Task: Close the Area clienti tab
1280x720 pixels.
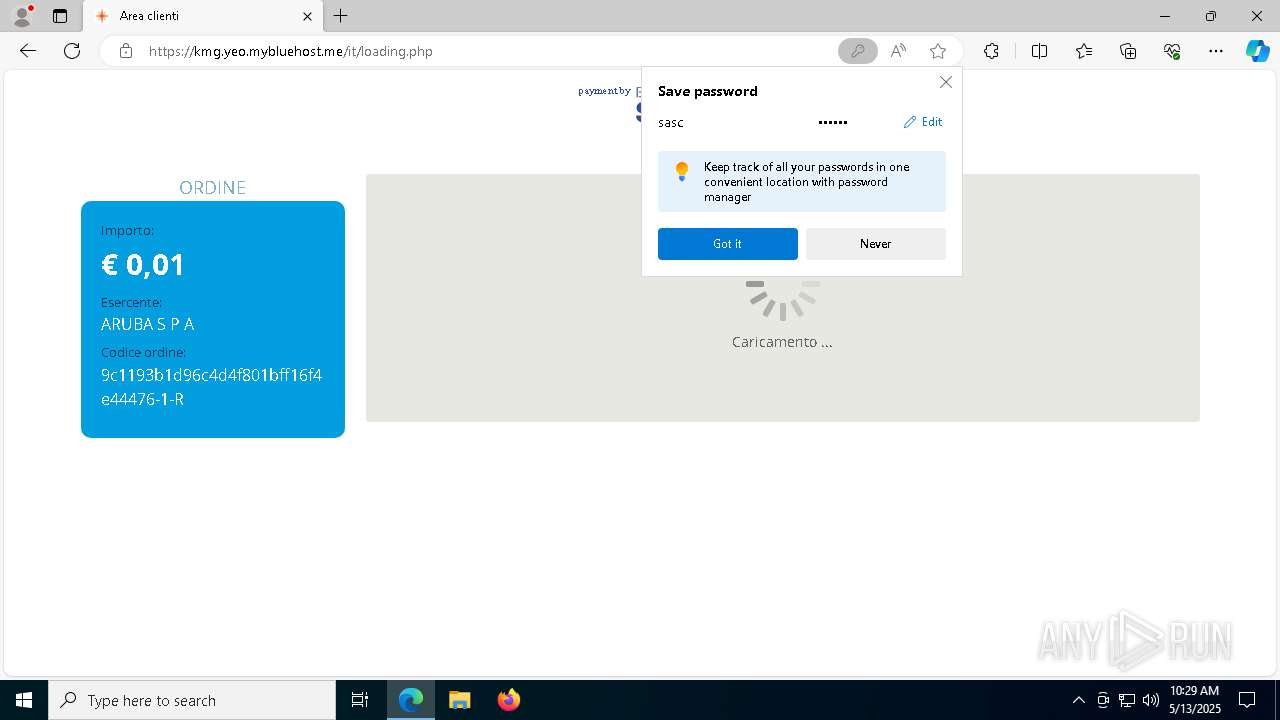Action: point(307,16)
